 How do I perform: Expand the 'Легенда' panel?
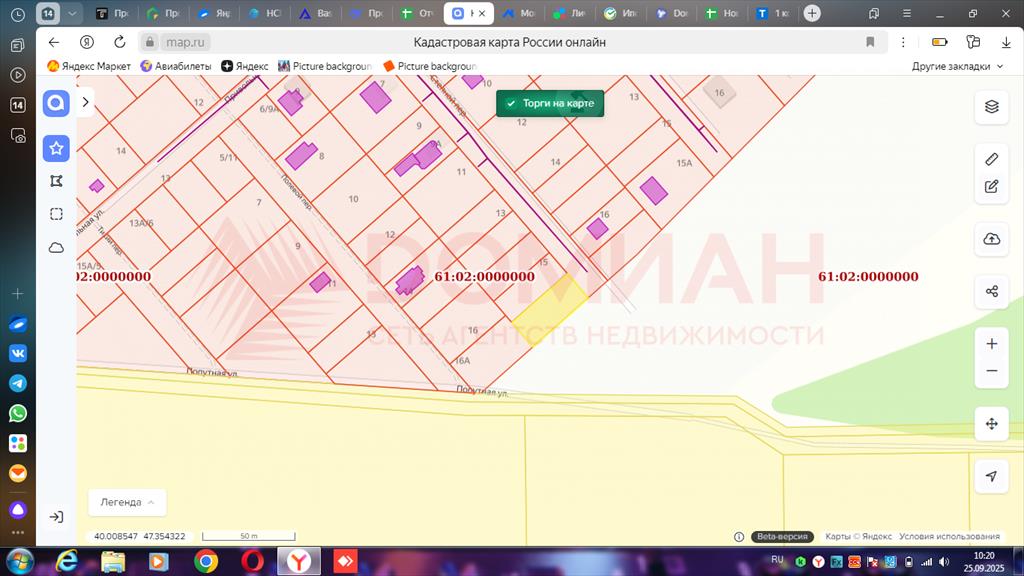coord(127,502)
